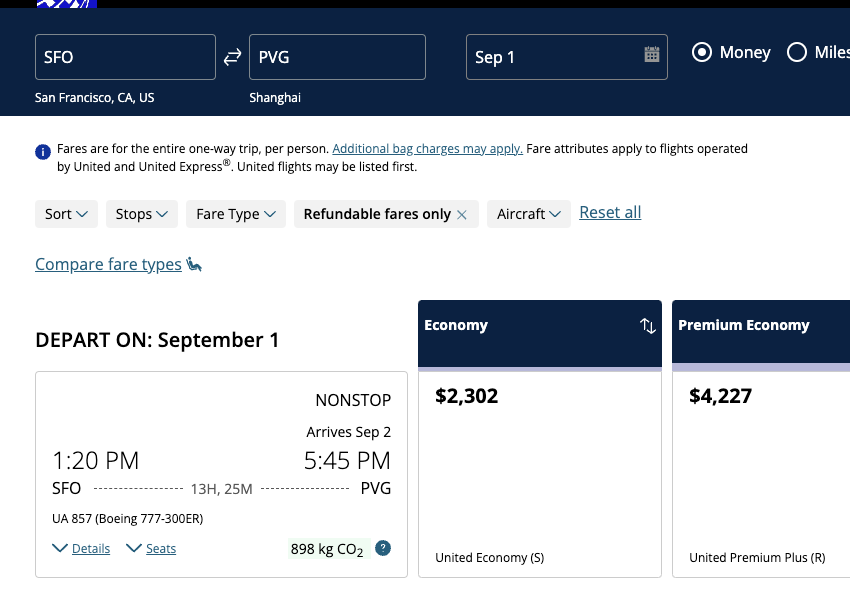Viewport: 850px width, 610px height.
Task: Expand flight Details for UA 857
Action: coord(82,548)
